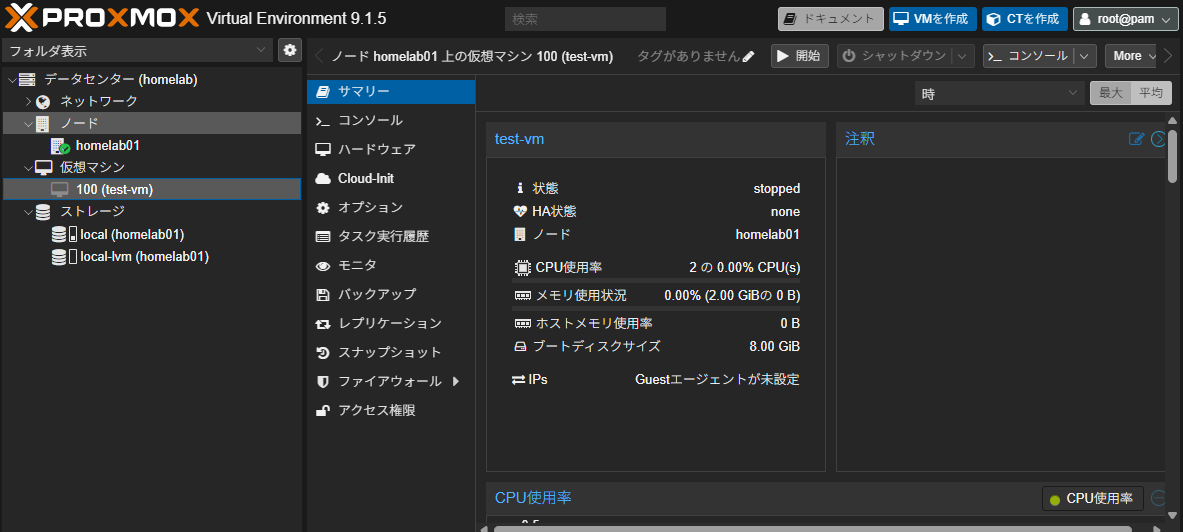Click the network globe icon in tree

[x=44, y=101]
